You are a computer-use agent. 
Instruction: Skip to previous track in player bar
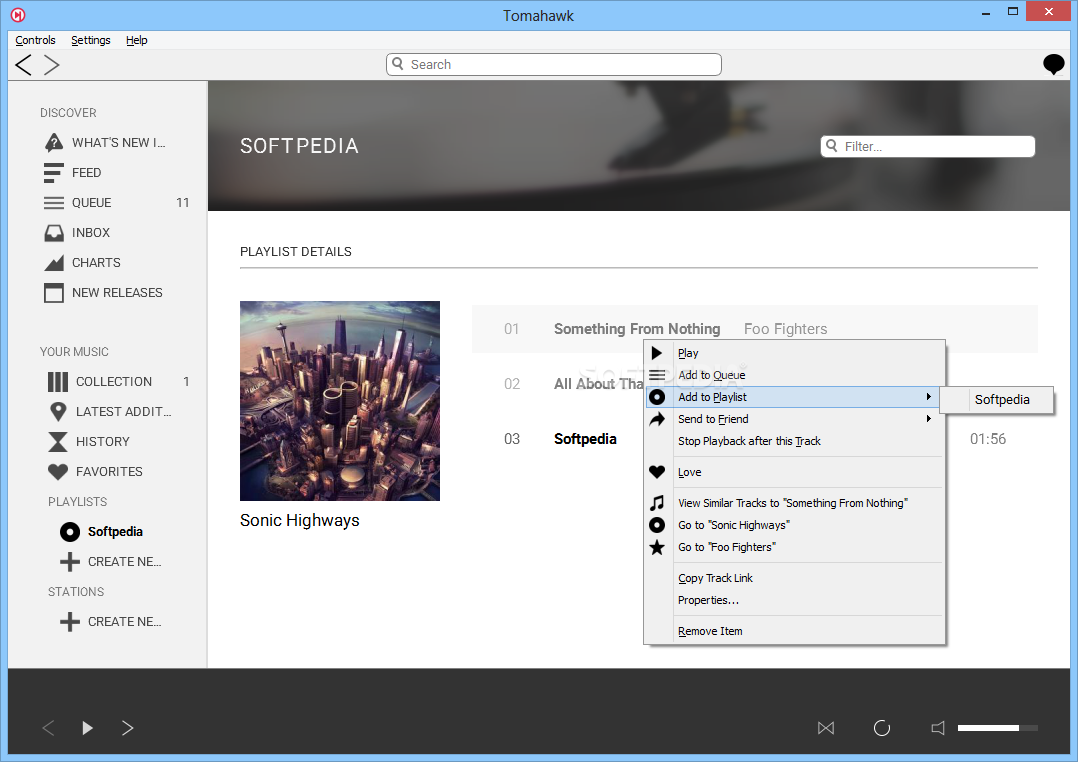[48, 728]
